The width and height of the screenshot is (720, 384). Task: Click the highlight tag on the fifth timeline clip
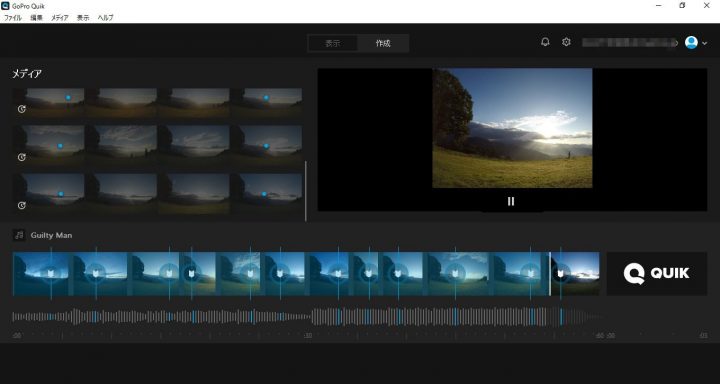(x=250, y=274)
